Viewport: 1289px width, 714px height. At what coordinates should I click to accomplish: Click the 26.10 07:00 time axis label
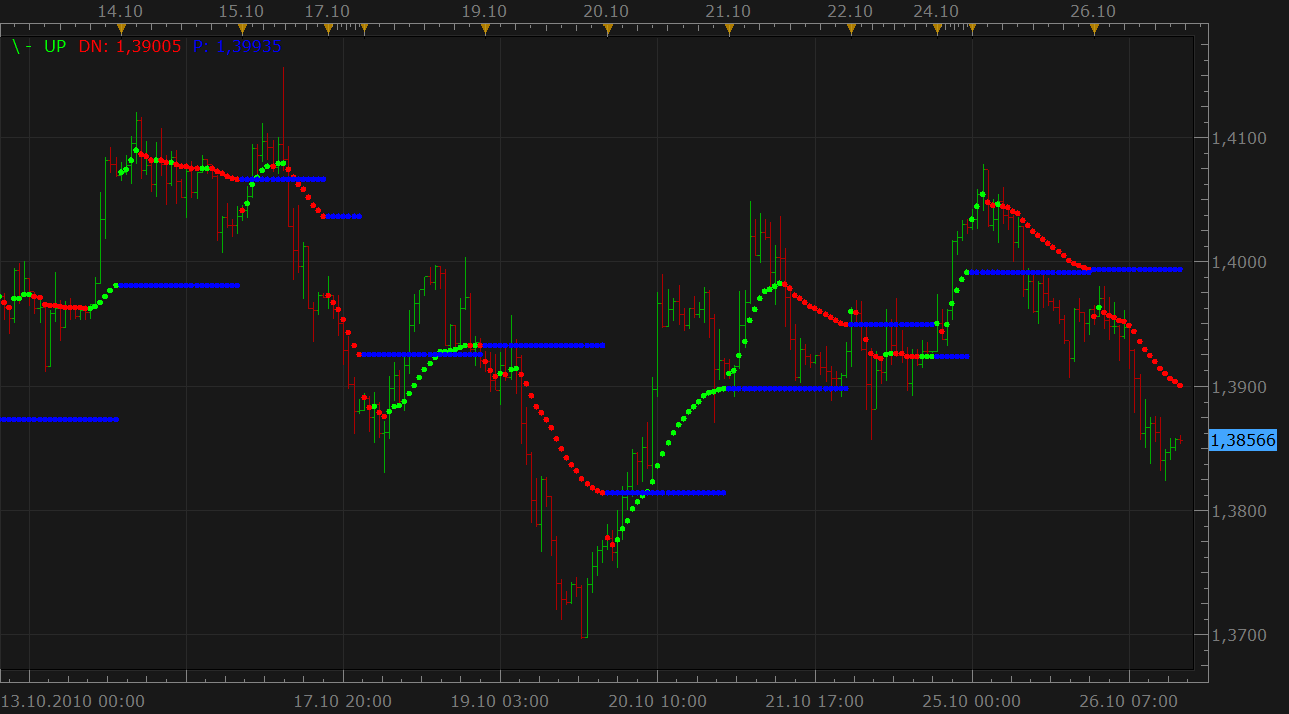click(x=1130, y=701)
